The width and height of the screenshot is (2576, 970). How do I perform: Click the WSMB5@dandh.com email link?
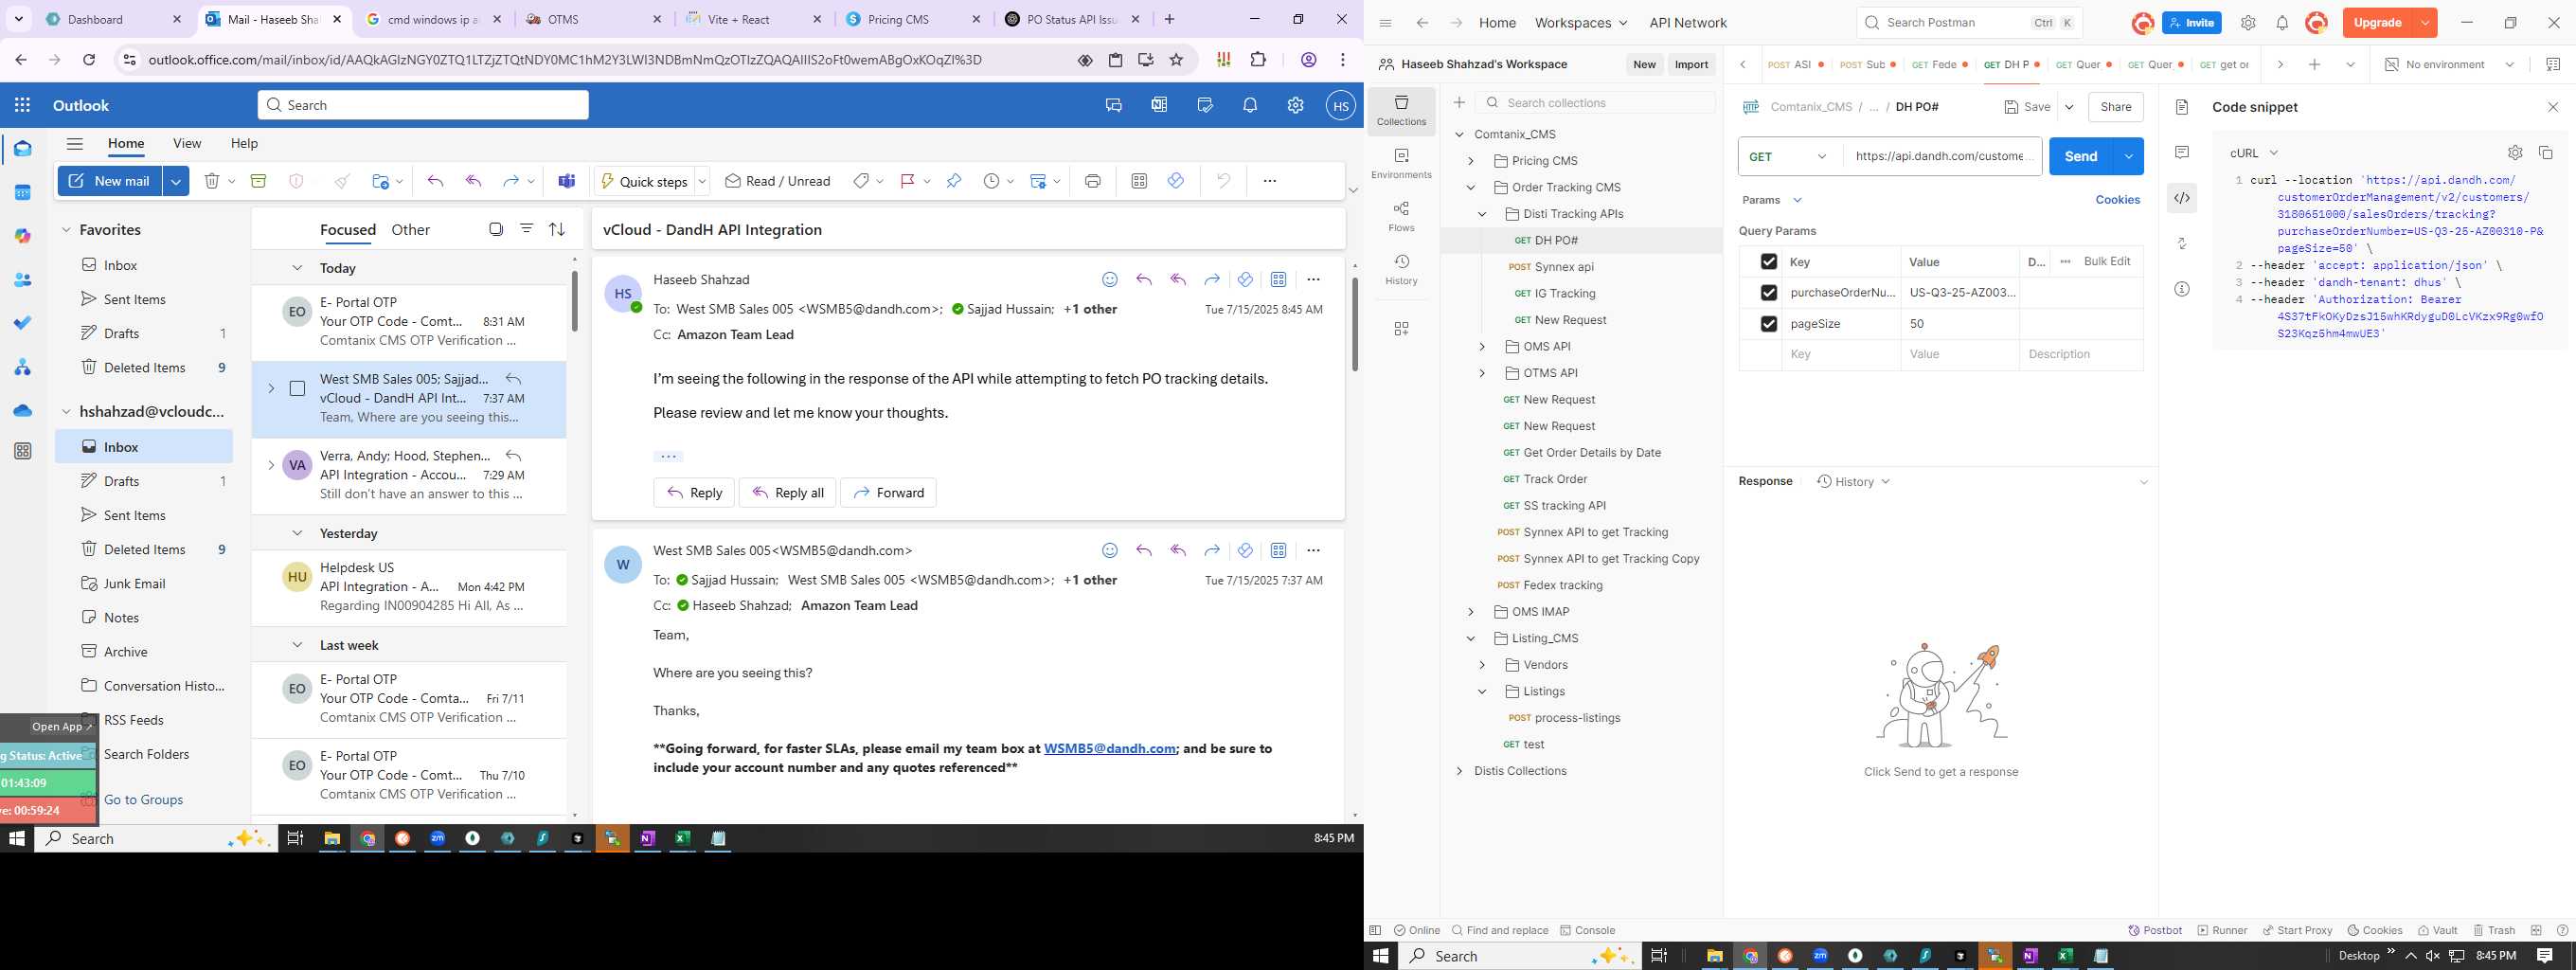tap(1109, 748)
